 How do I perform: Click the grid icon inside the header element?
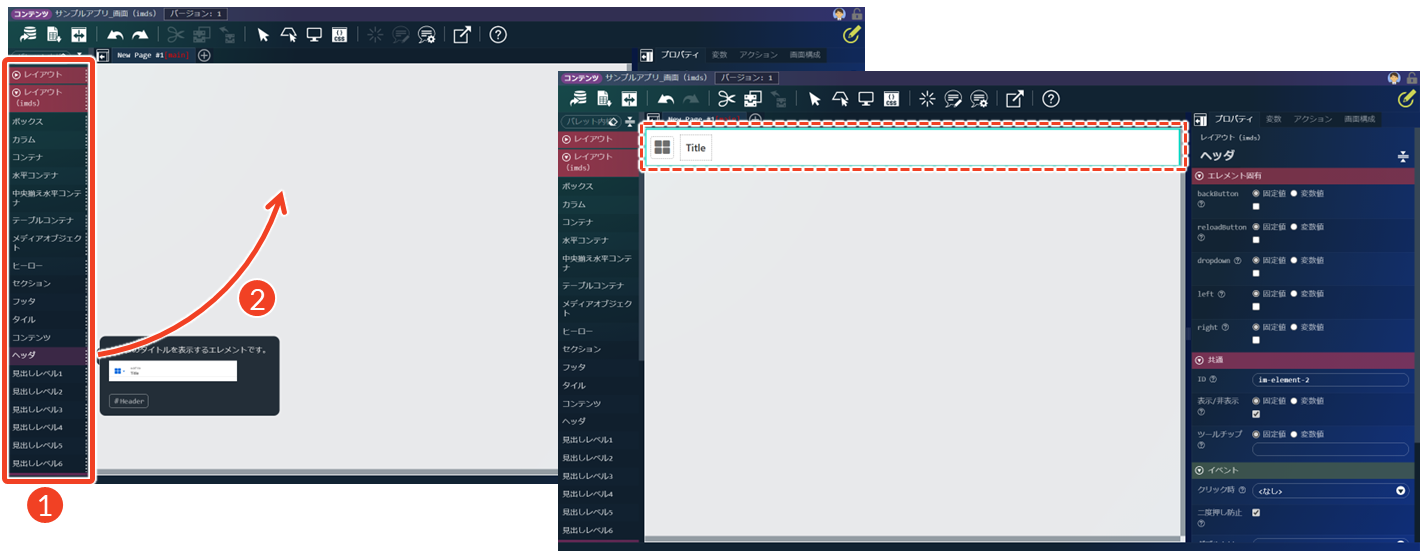coord(662,148)
